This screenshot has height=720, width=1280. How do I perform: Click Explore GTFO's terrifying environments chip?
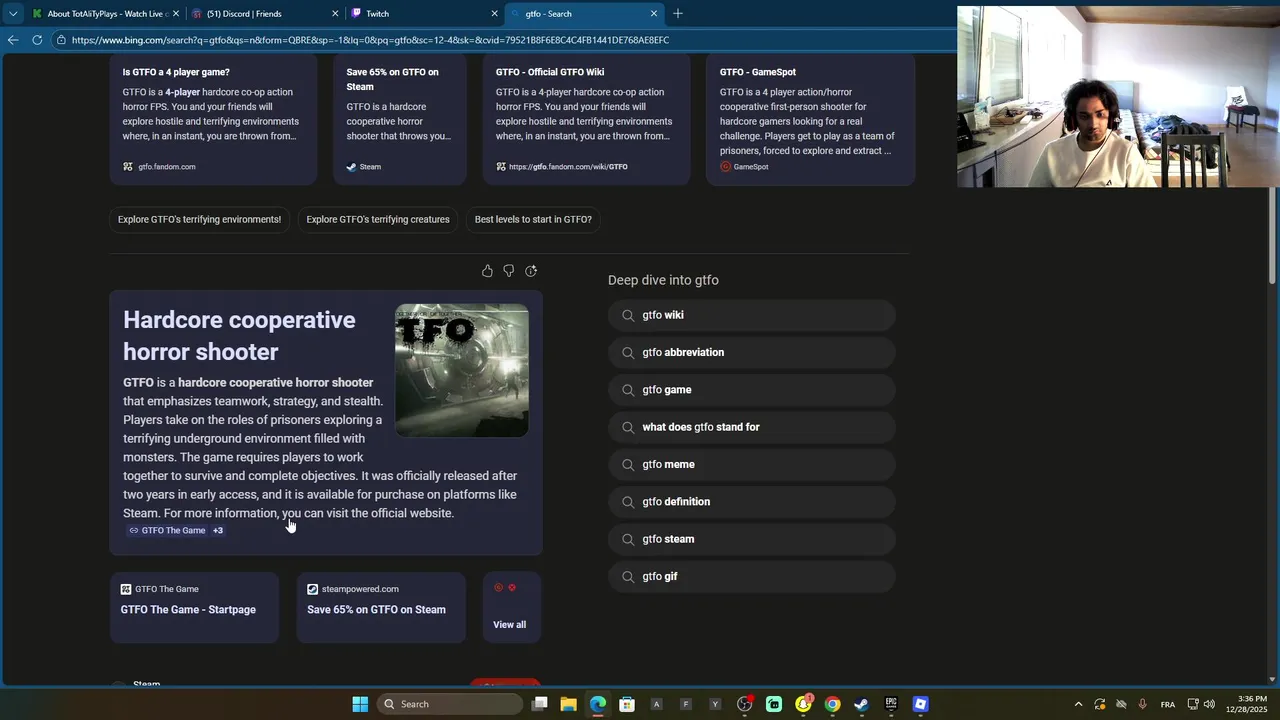(199, 219)
